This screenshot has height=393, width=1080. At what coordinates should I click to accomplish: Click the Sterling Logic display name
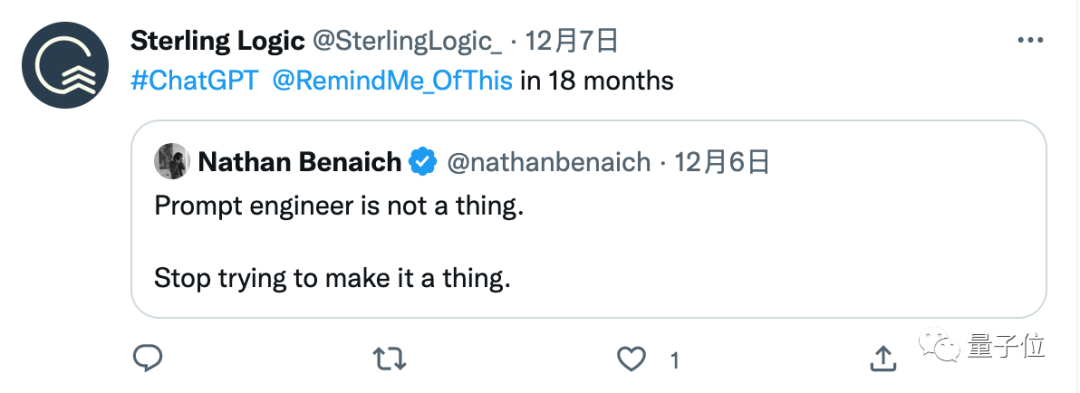(218, 42)
